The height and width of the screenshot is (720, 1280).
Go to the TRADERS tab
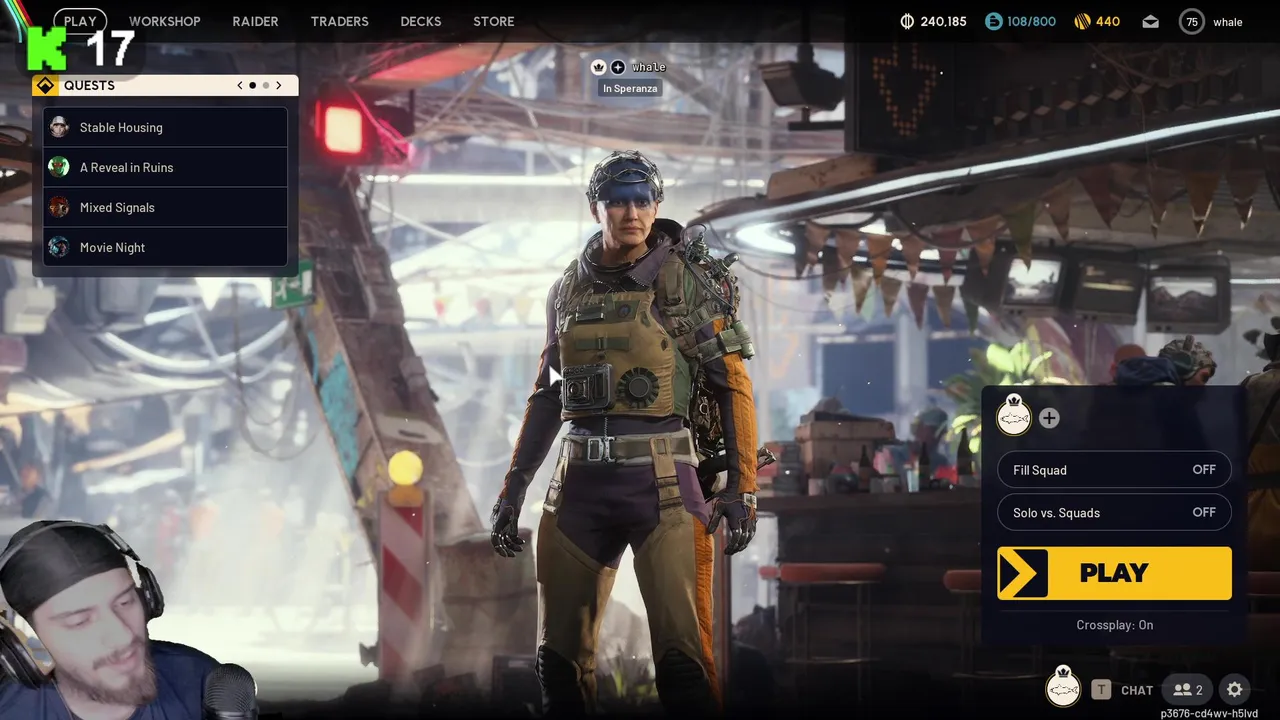pos(339,21)
